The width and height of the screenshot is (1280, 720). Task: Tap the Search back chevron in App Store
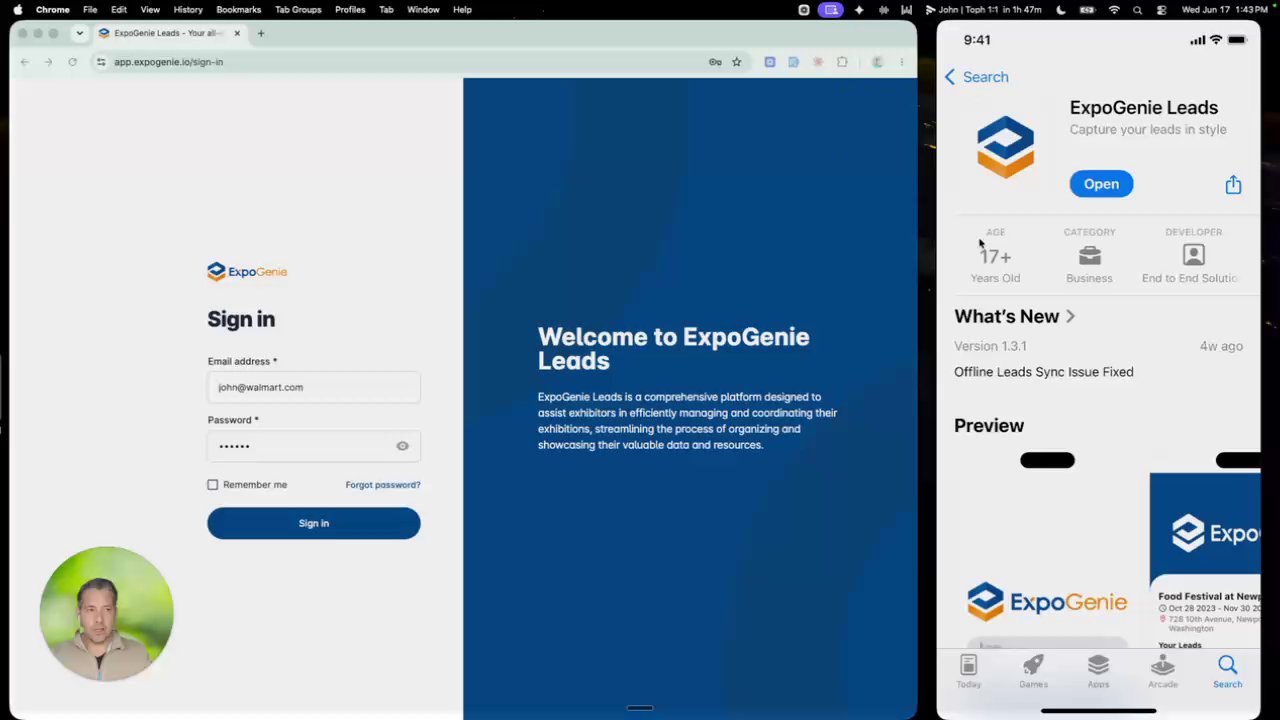tap(950, 77)
